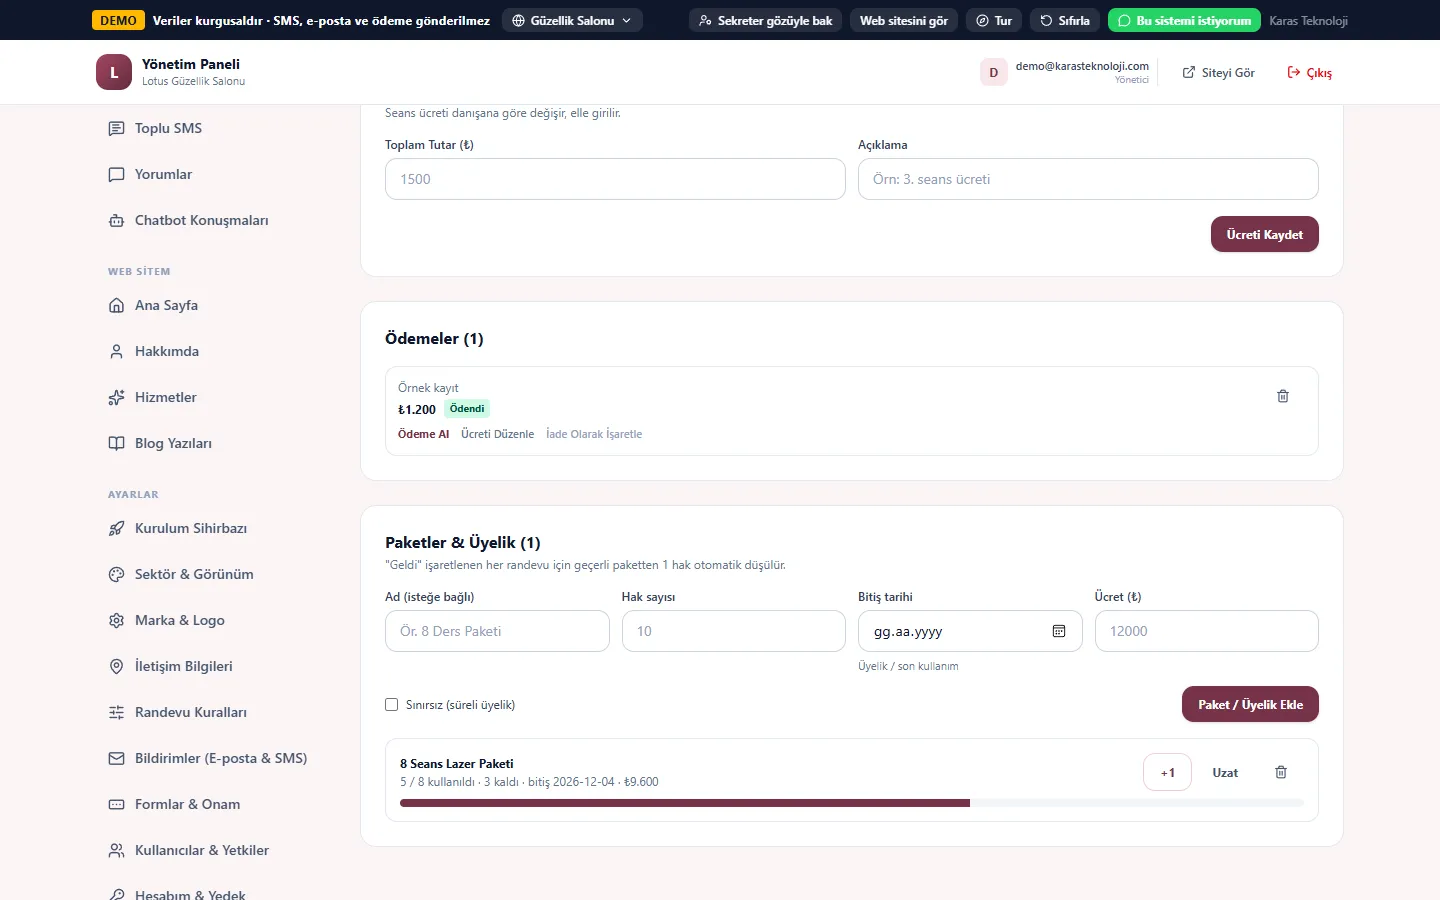Screen dimensions: 1440x900
Task: Focus the Toplam Tutar input field
Action: (615, 179)
